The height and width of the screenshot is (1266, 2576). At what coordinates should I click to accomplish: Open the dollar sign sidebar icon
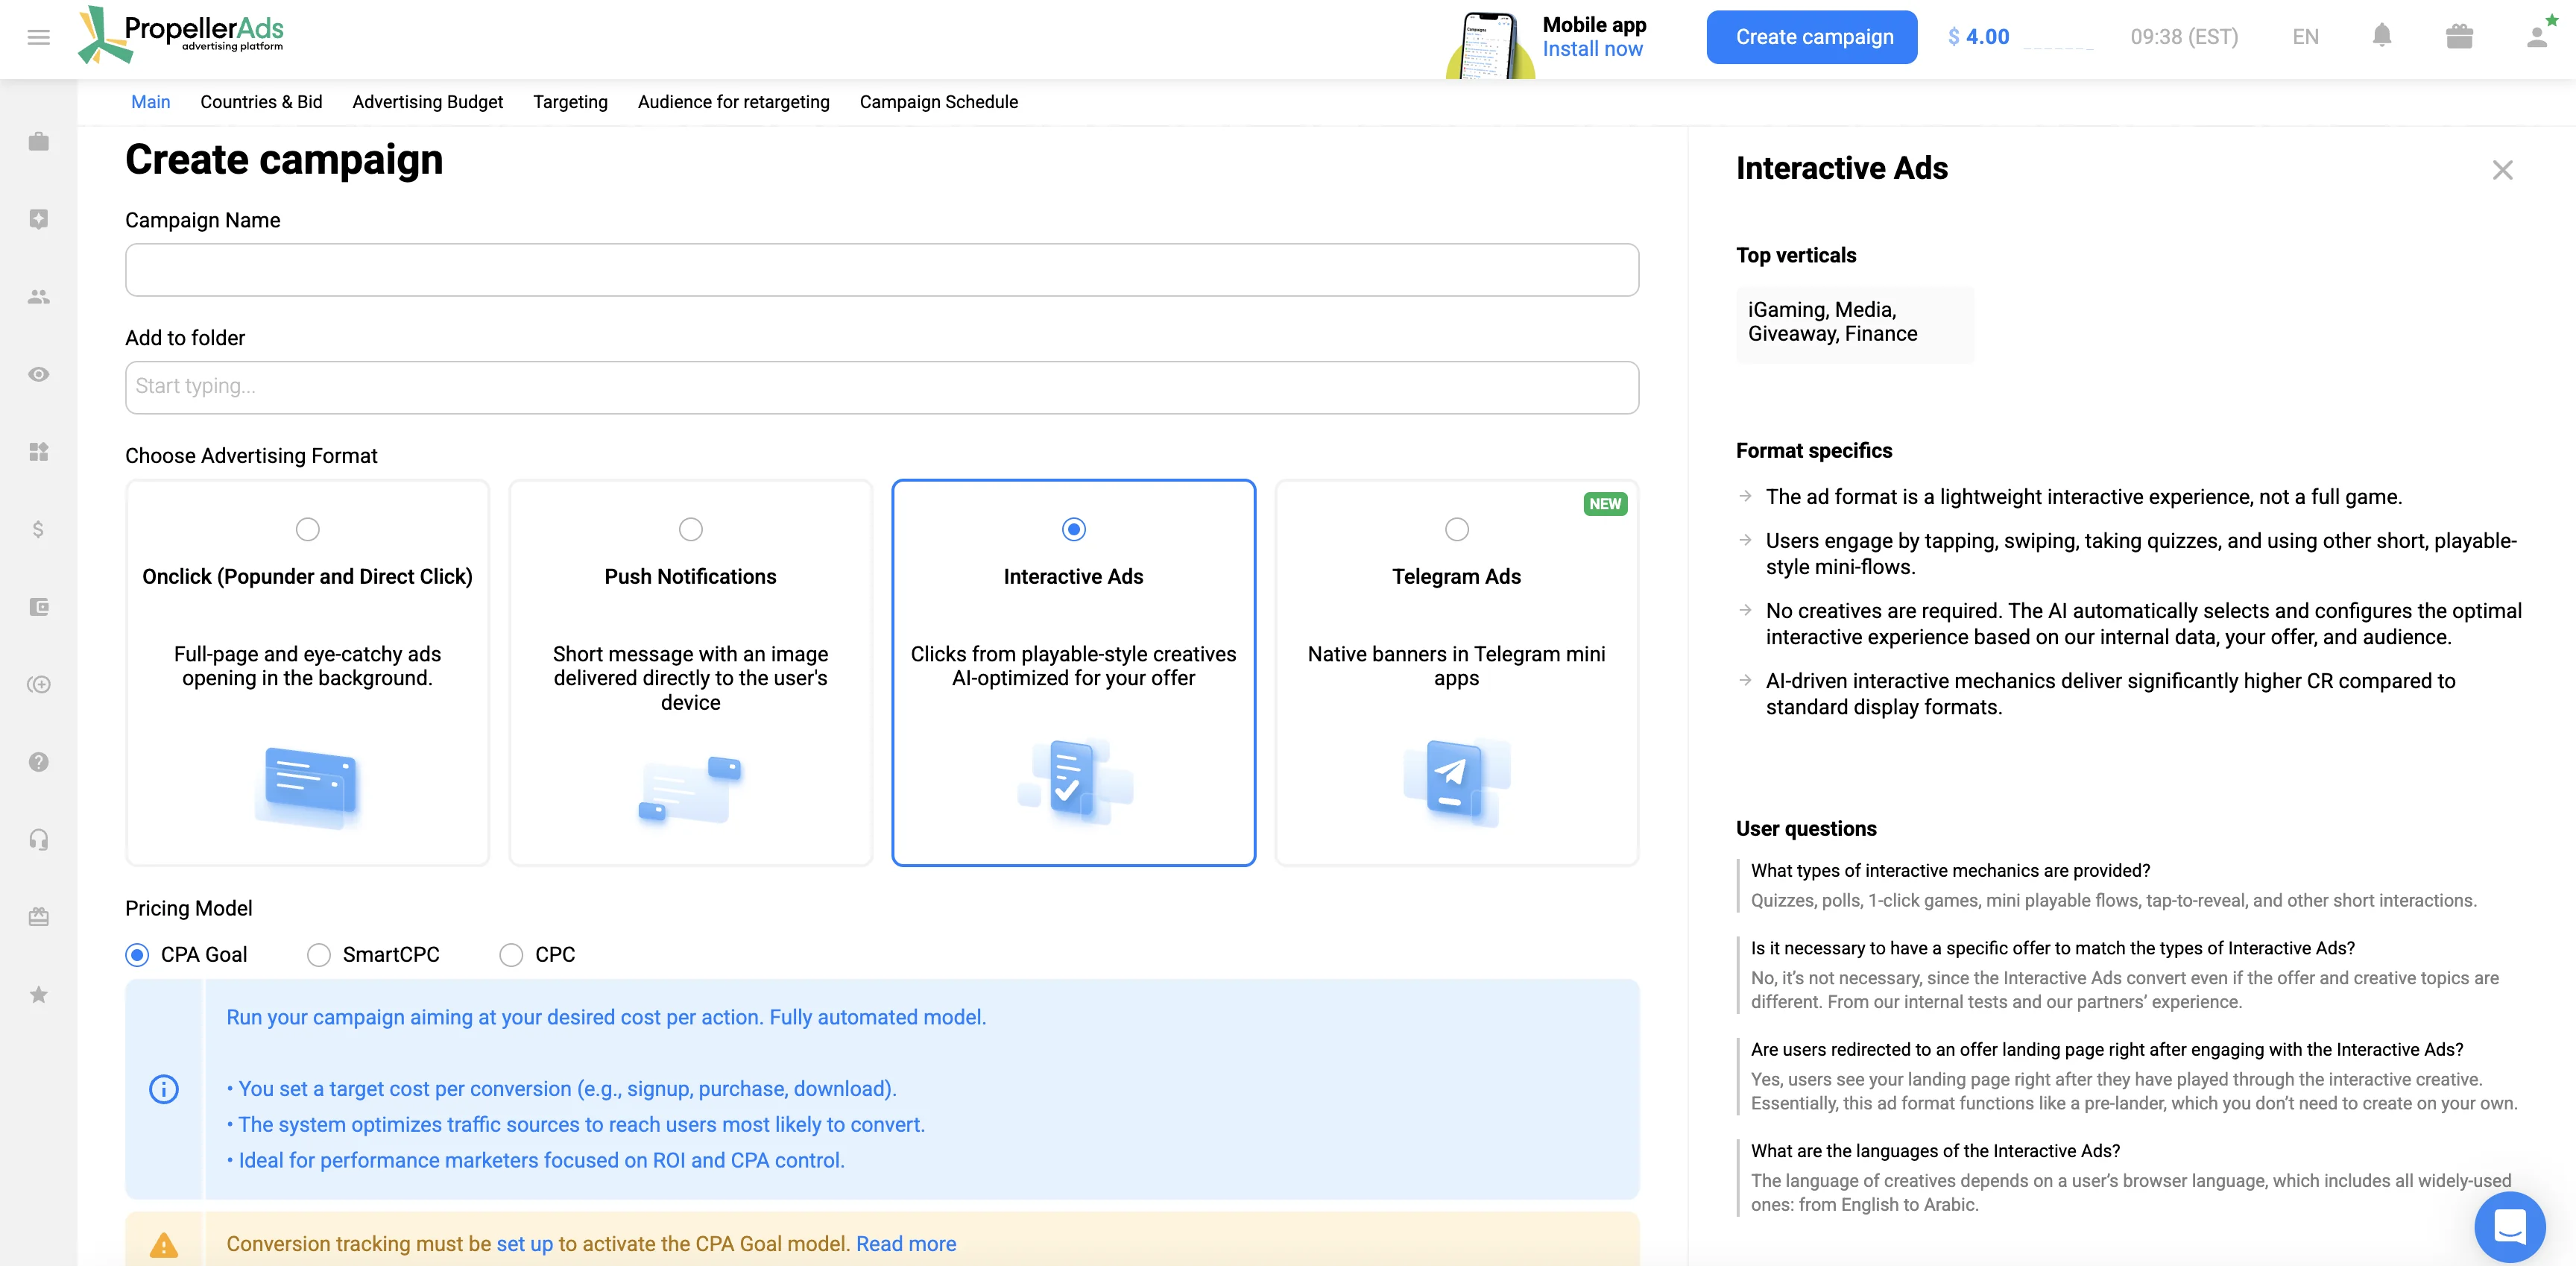point(38,529)
